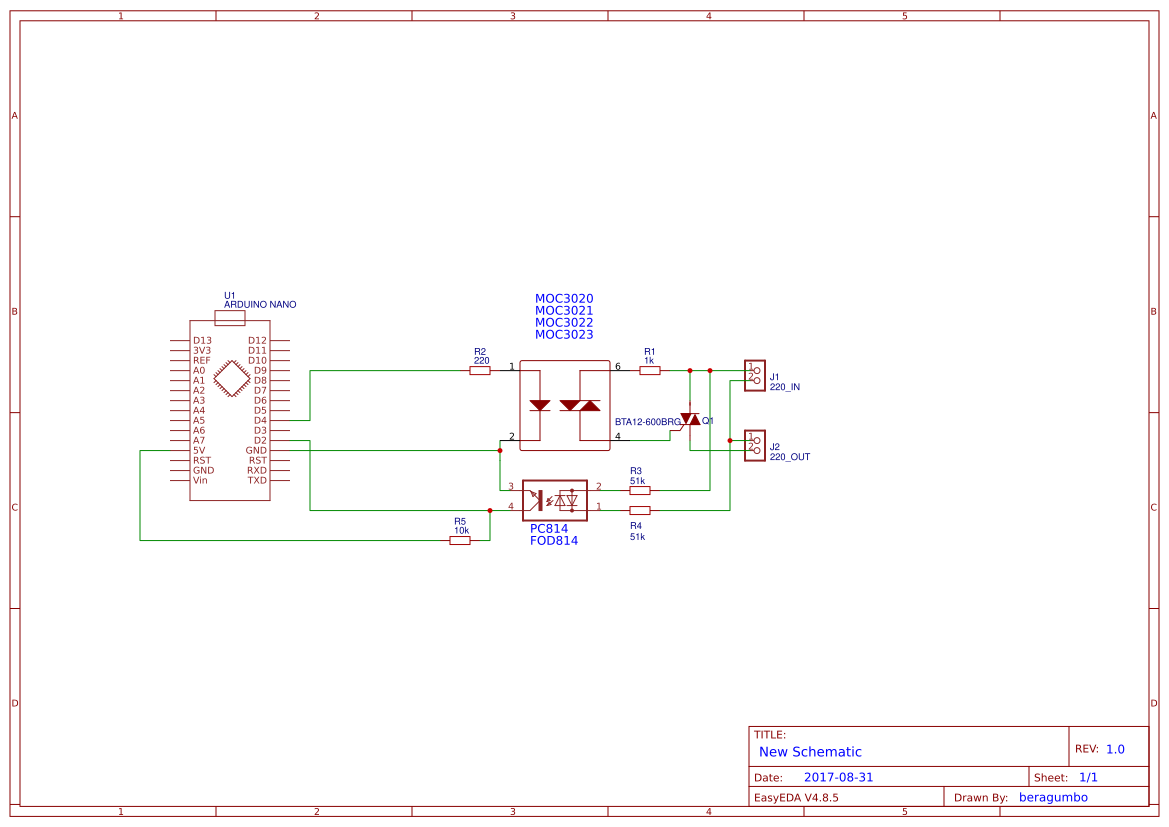Image resolution: width=1169 pixels, height=827 pixels.
Task: Click the FOD814 part name label
Action: click(553, 541)
